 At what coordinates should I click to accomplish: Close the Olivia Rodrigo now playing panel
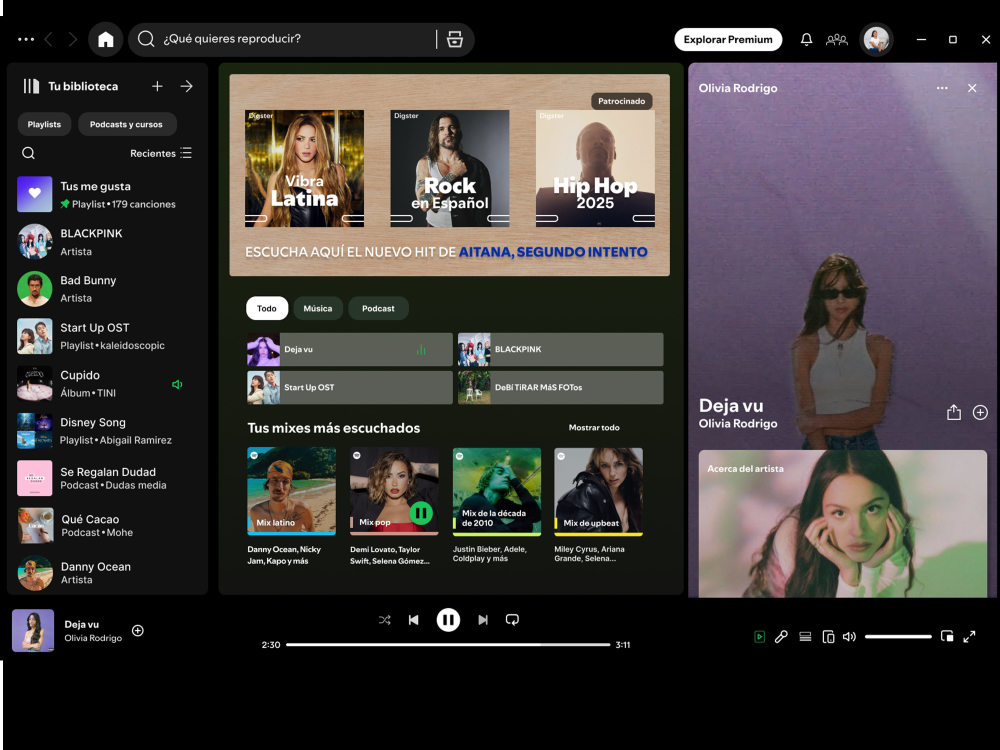click(972, 88)
